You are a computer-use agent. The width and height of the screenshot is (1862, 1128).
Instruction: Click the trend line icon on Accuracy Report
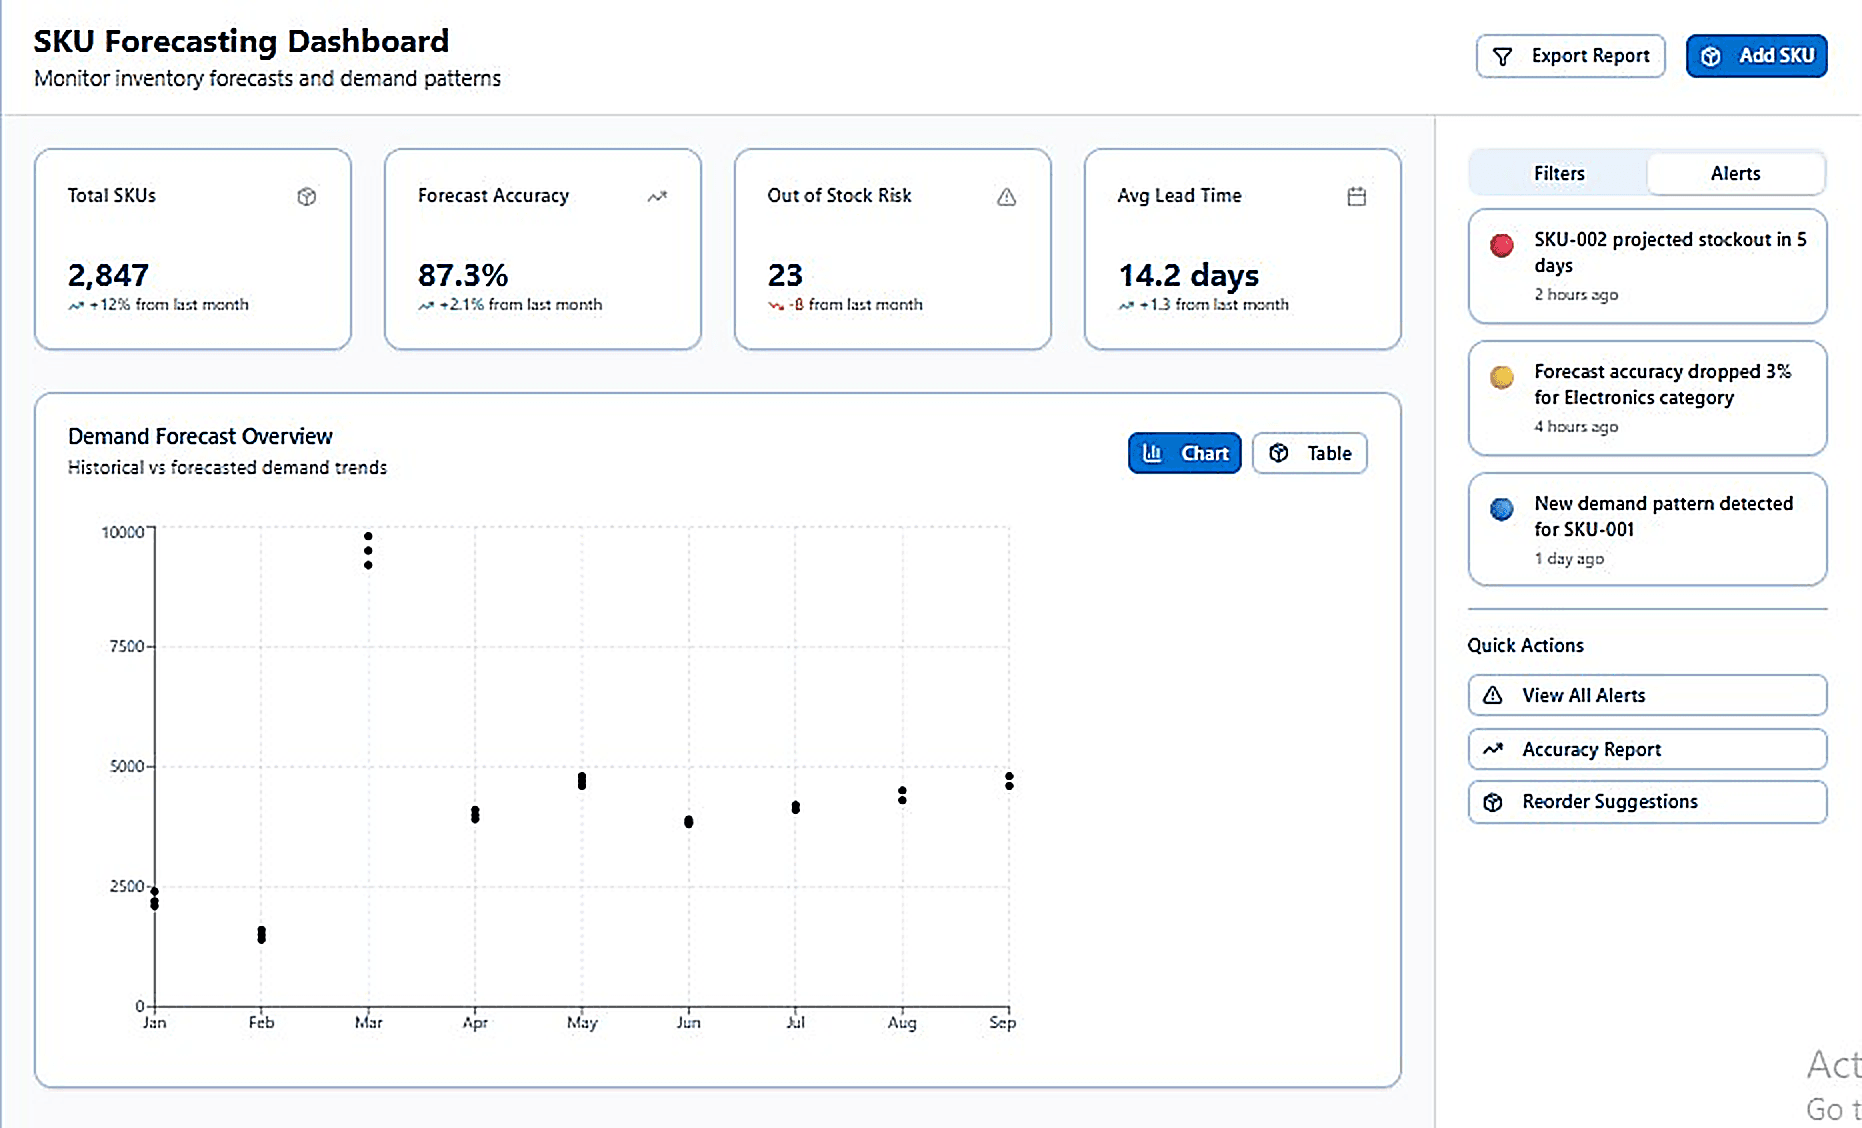point(1493,748)
